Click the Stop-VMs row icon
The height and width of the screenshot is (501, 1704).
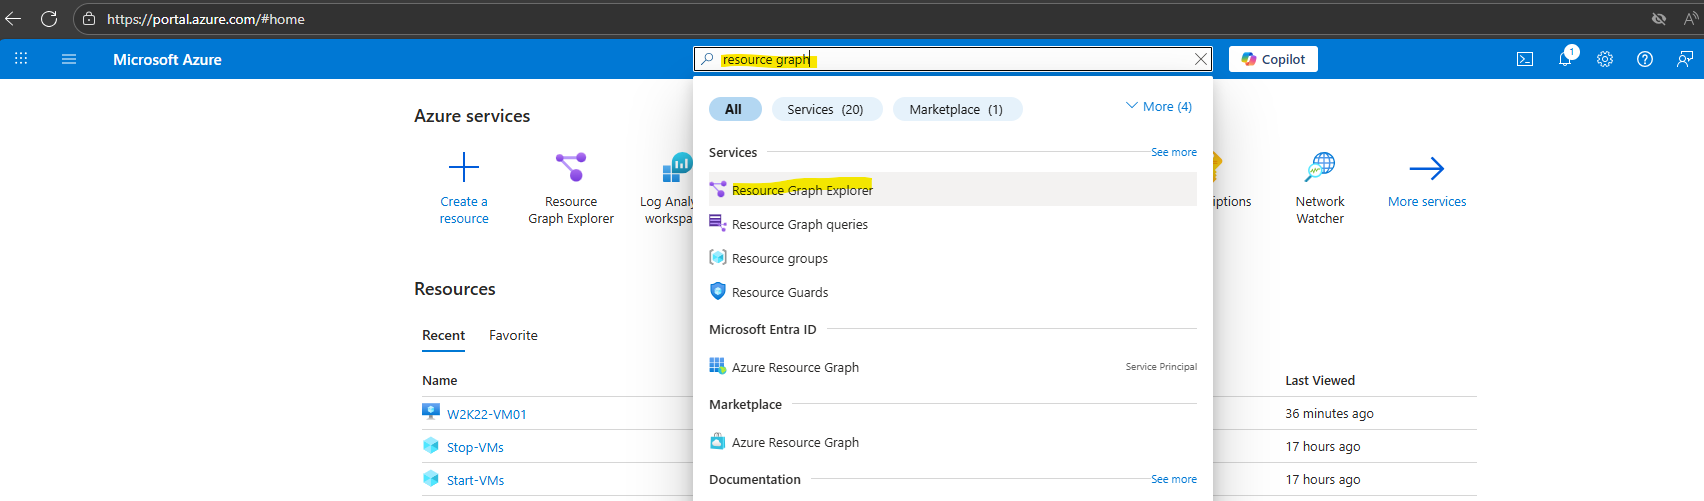[431, 445]
